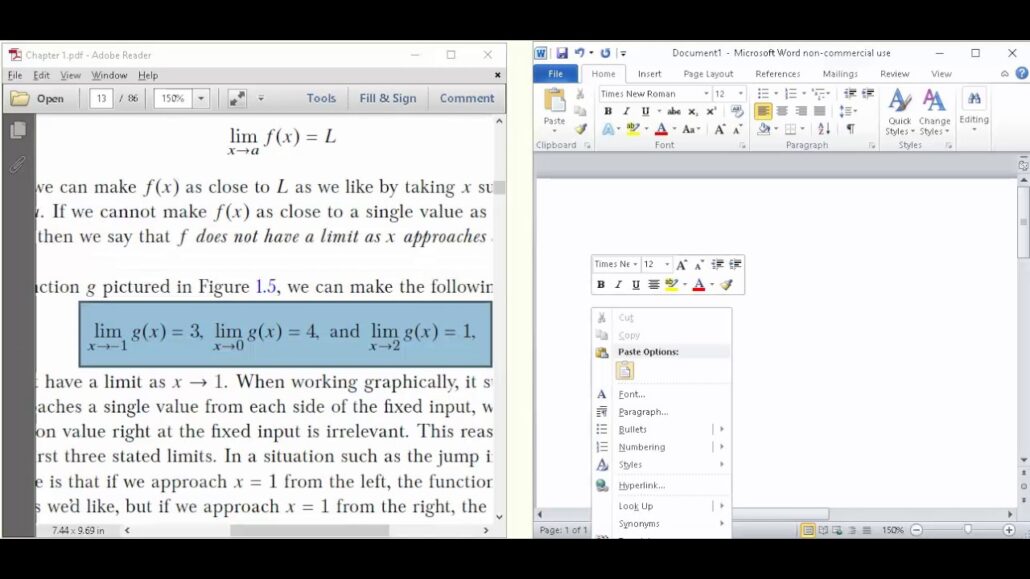Toggle Italic in the ribbon Font group
The image size is (1030, 579).
tap(625, 111)
